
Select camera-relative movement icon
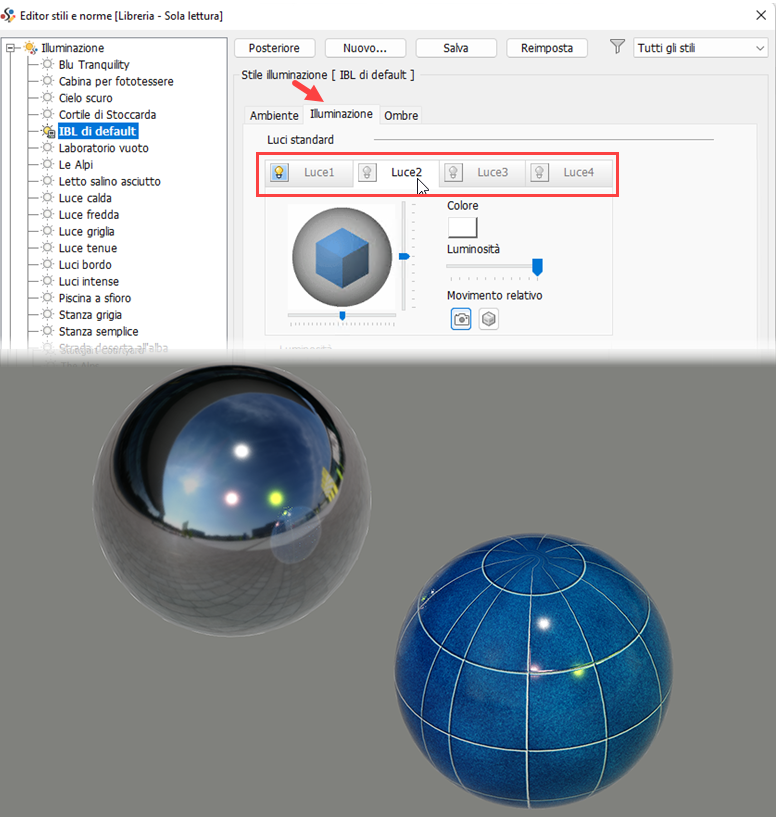tap(461, 319)
